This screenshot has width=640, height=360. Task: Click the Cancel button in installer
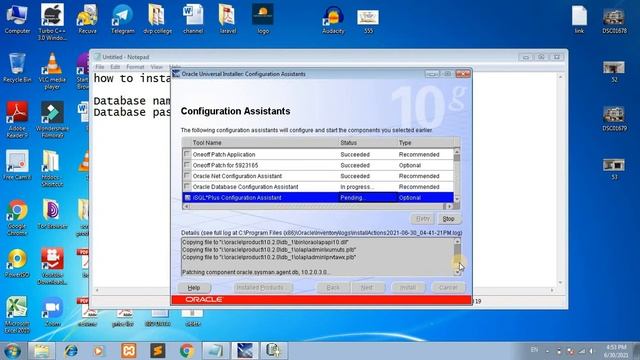448,288
